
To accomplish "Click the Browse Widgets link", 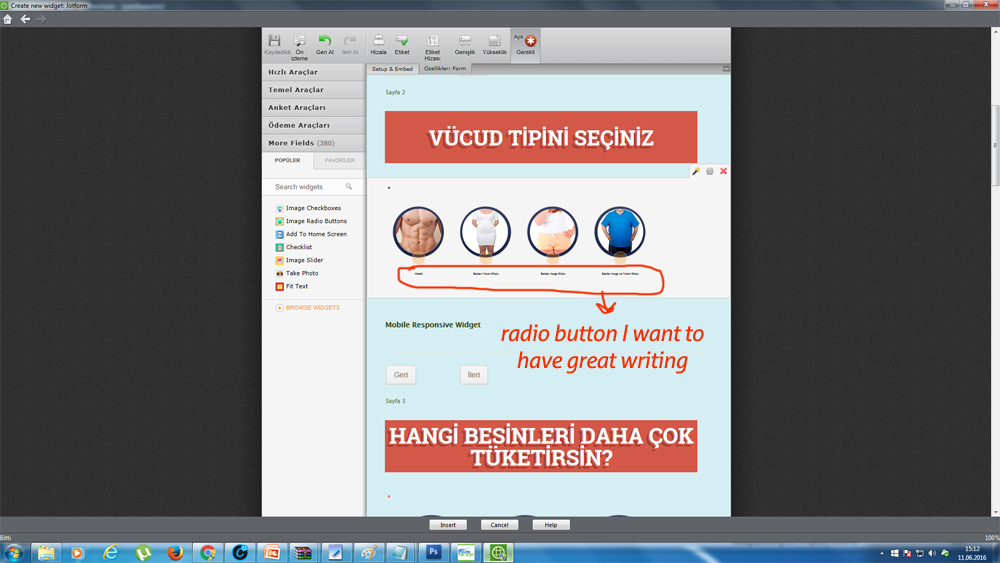I will 312,308.
